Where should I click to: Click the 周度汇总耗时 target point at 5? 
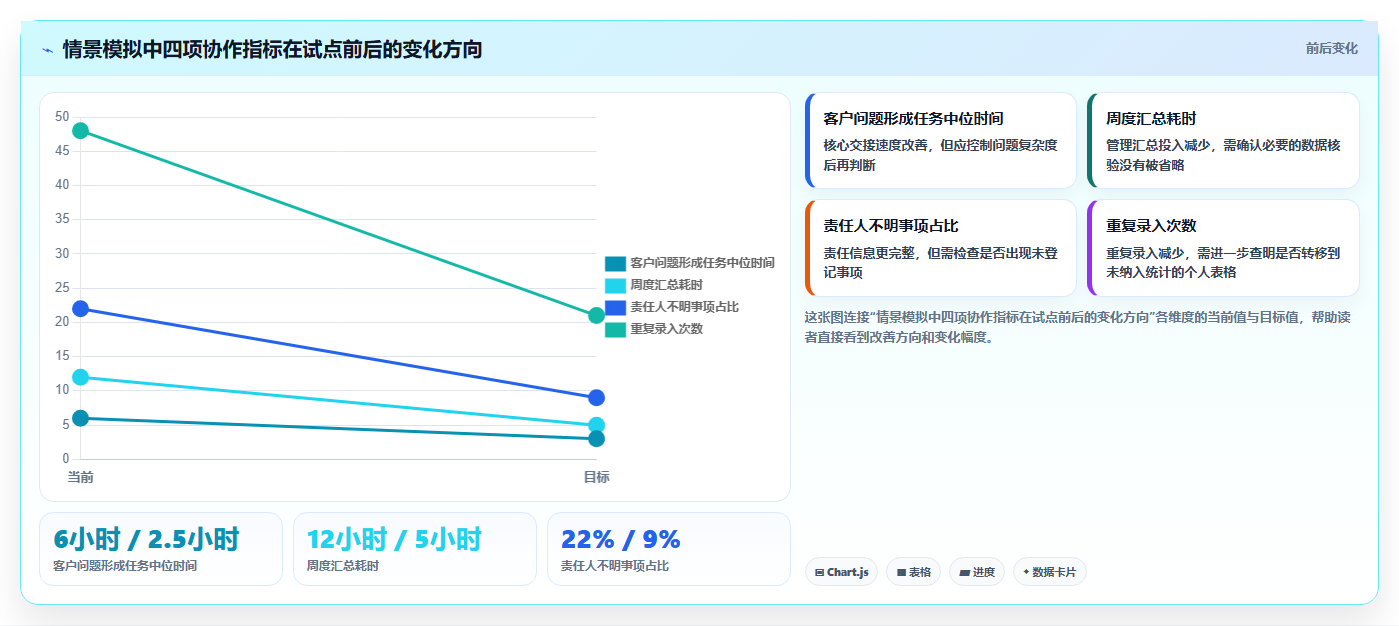[x=597, y=425]
